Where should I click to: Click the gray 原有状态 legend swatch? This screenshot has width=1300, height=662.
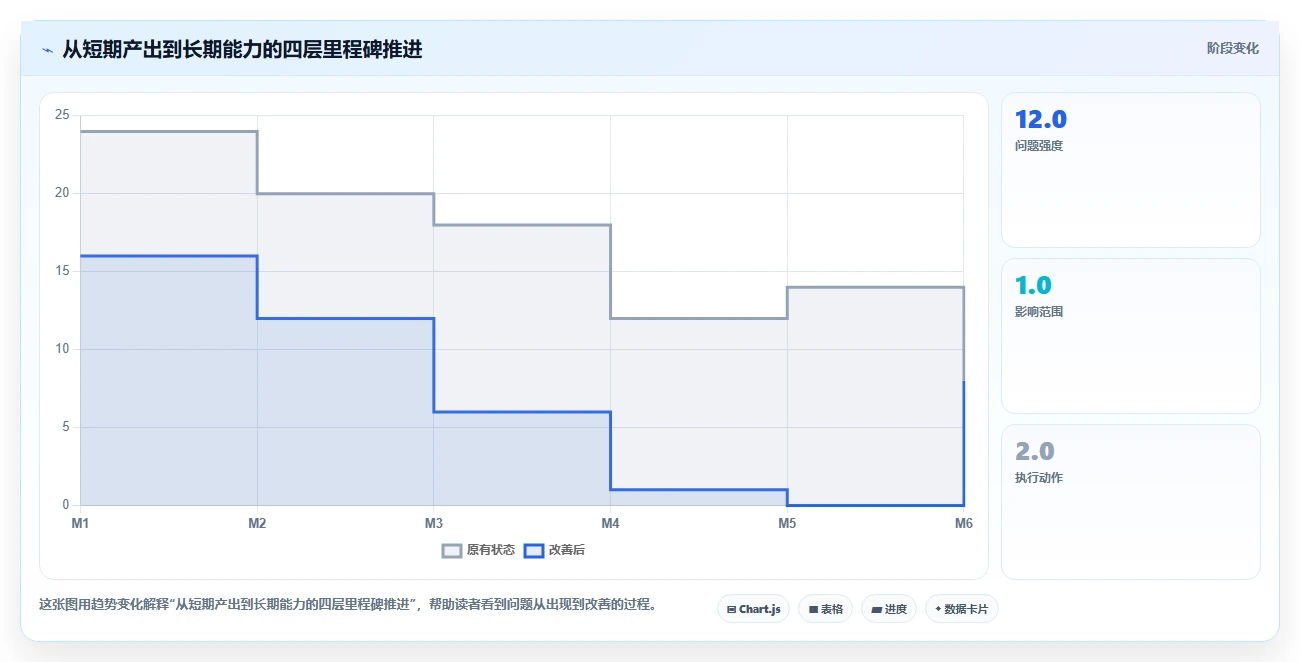pos(452,550)
